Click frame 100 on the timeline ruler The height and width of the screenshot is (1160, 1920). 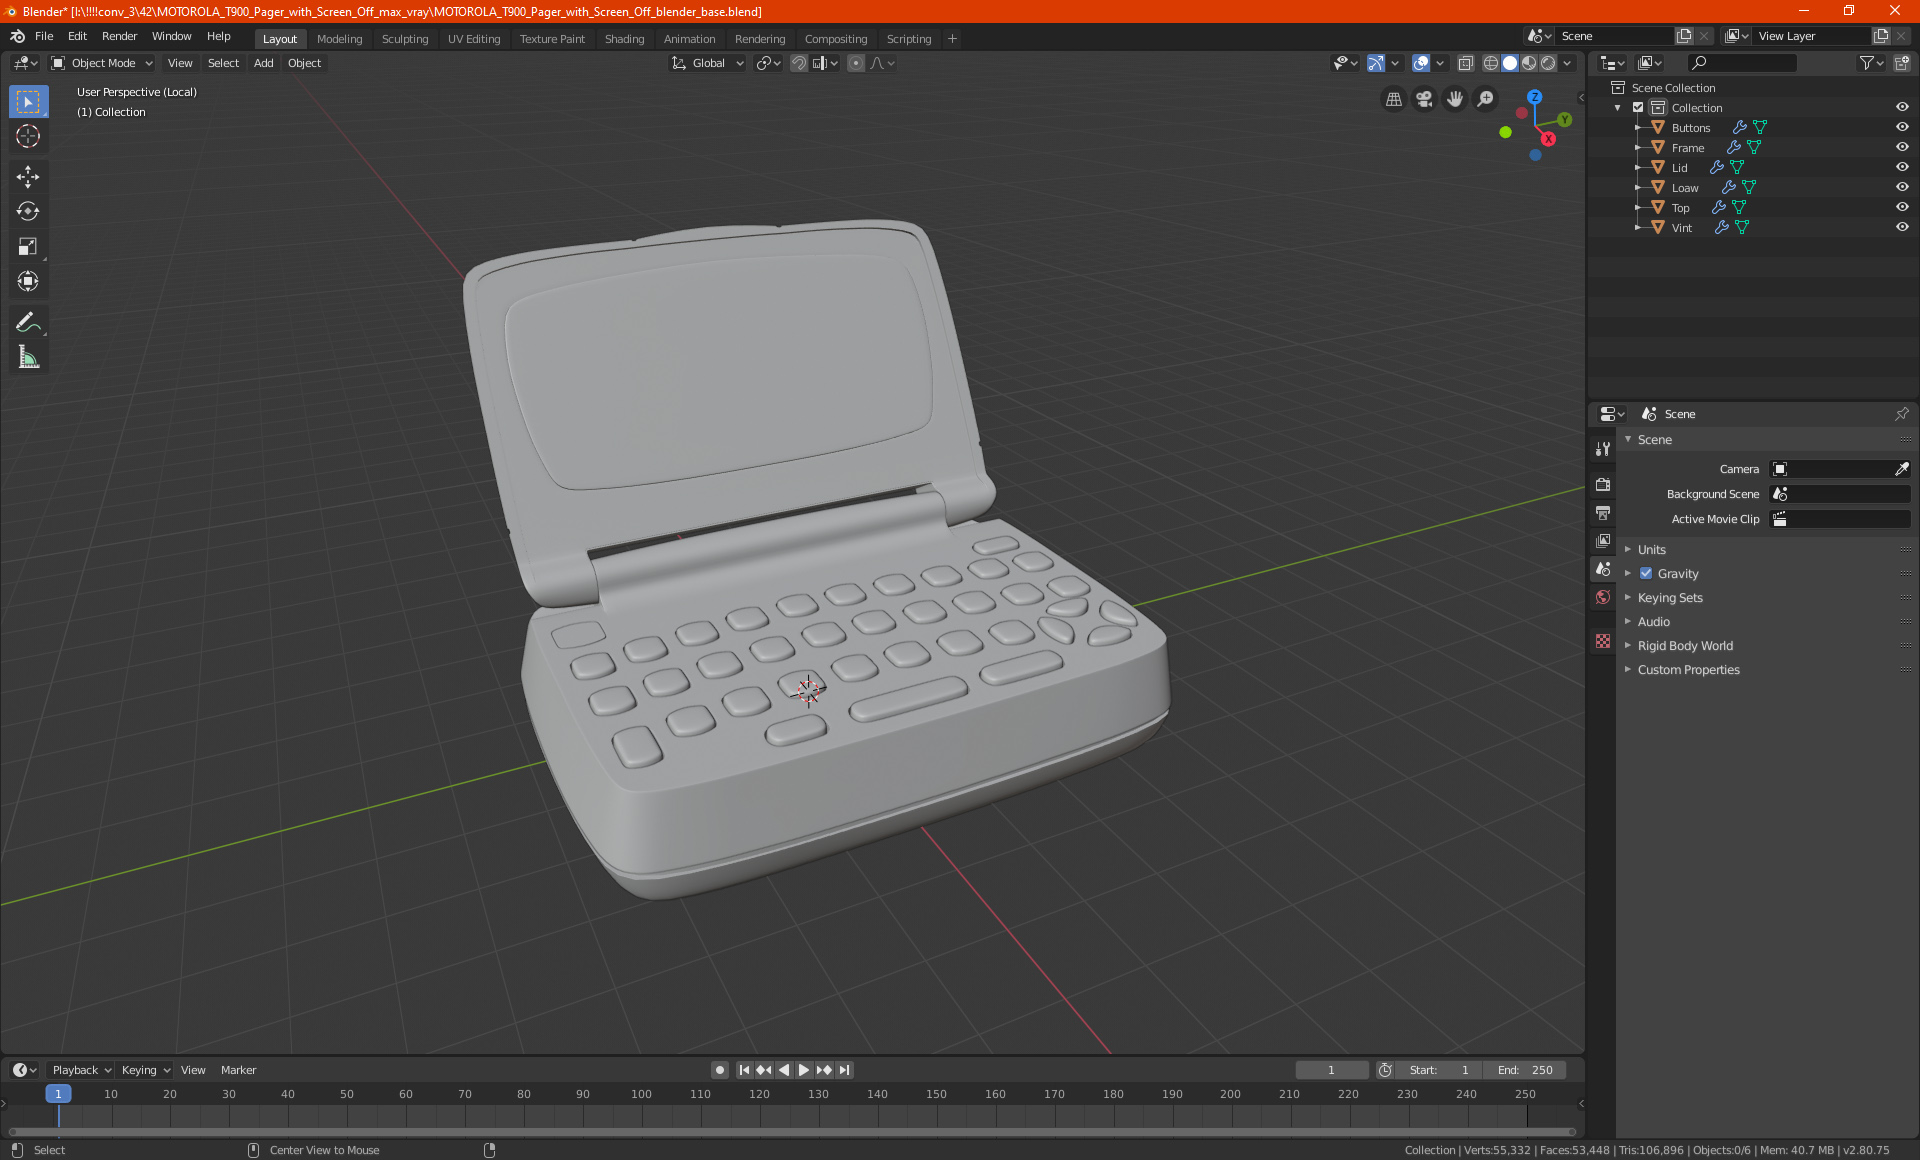pos(641,1094)
